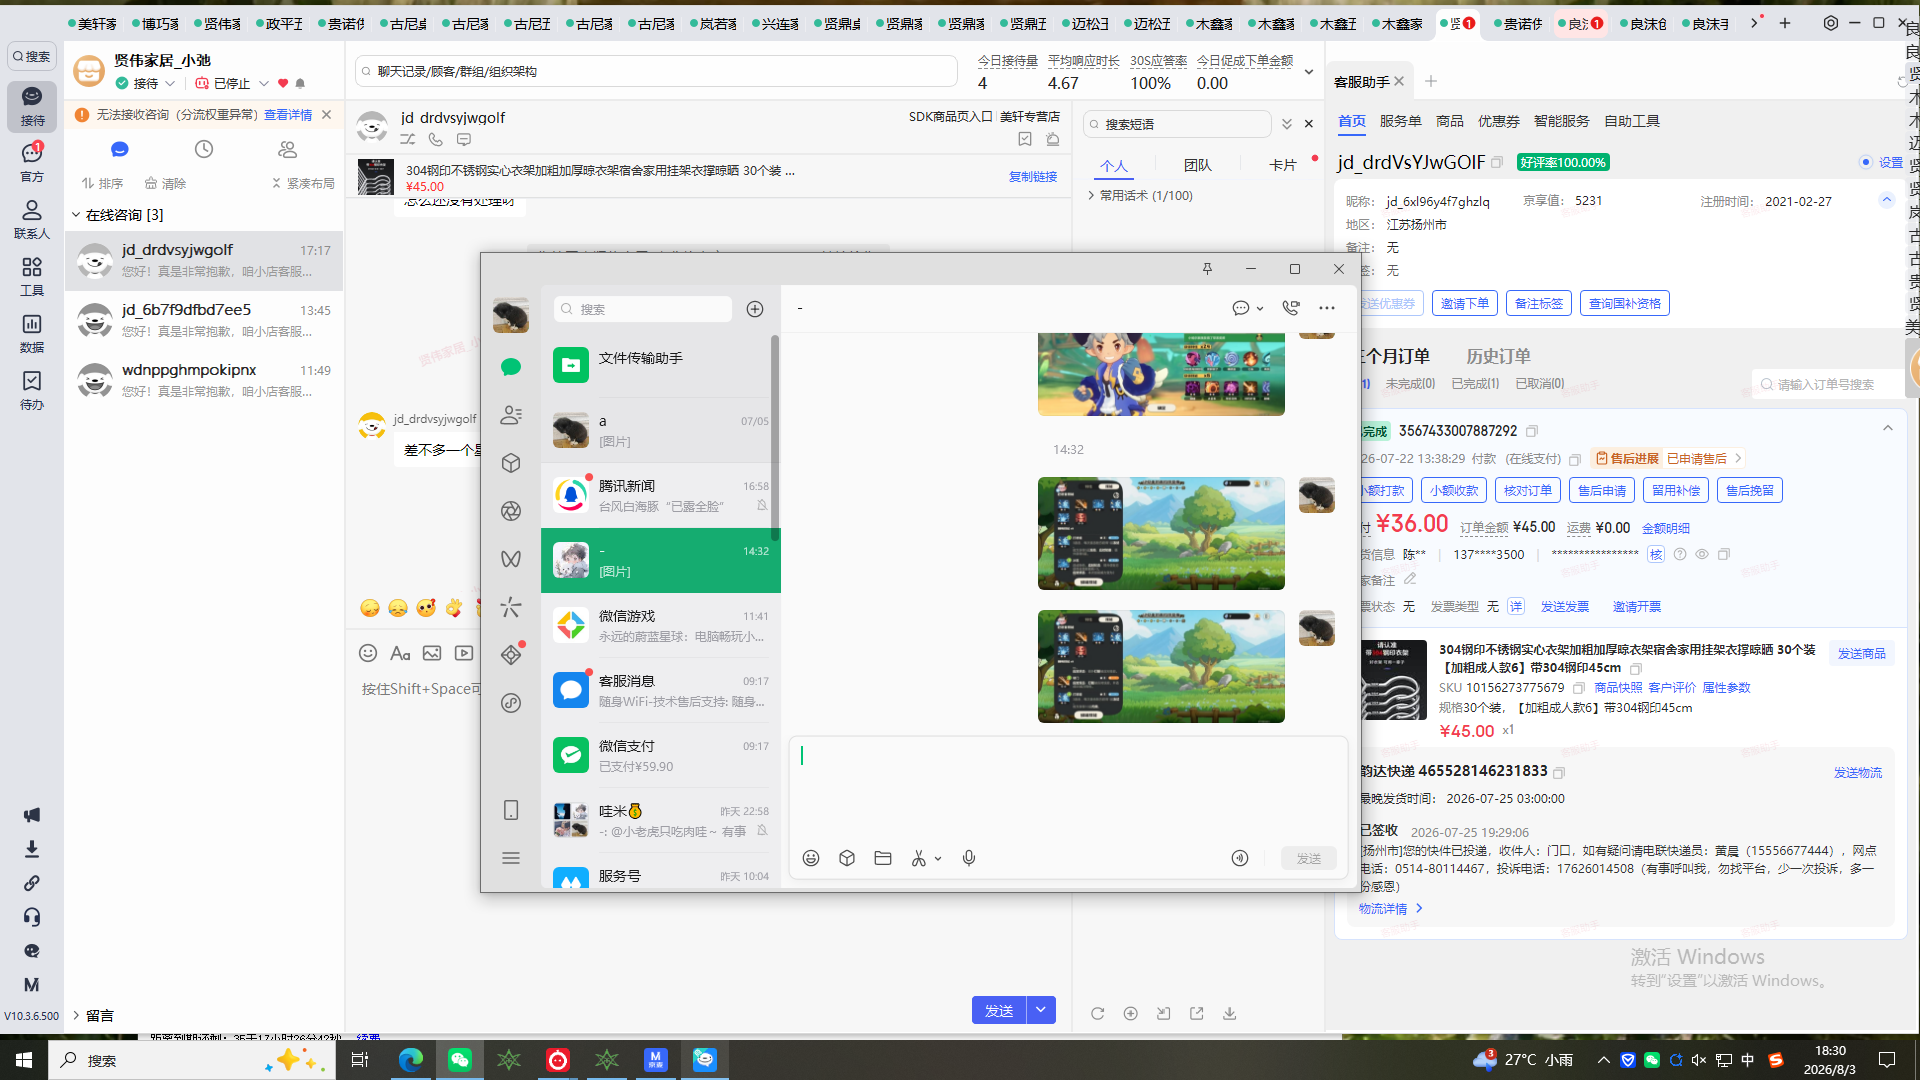
Task: Open Windows notification center
Action: 1887,1060
